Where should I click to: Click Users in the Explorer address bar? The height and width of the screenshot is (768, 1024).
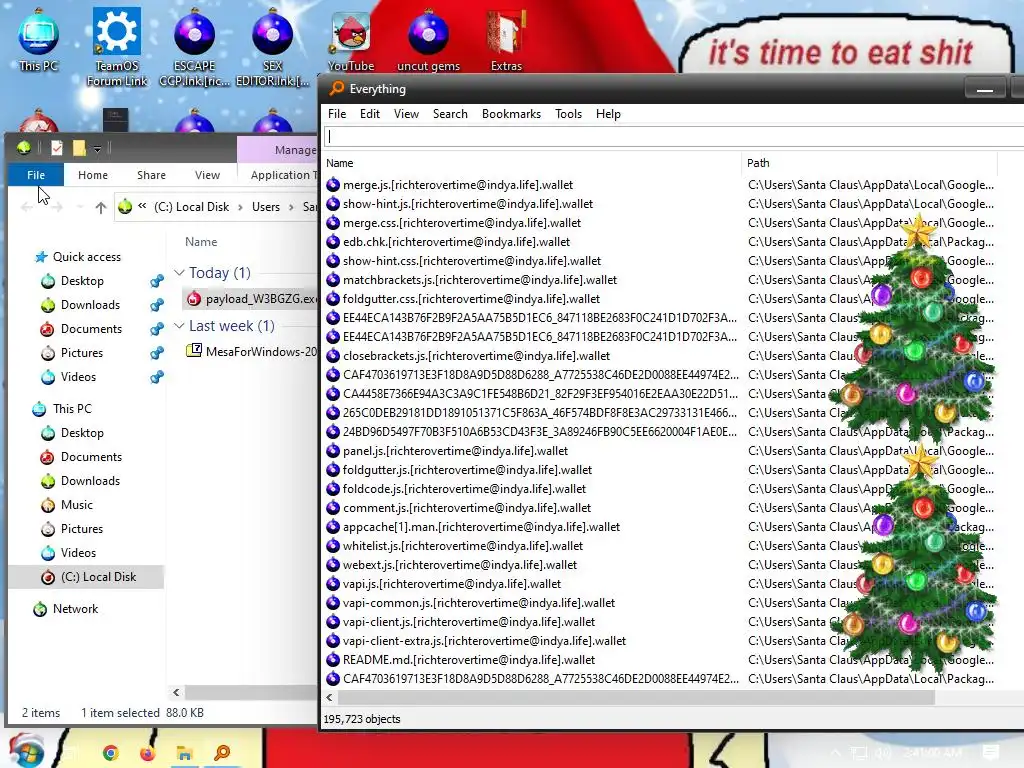[266, 207]
